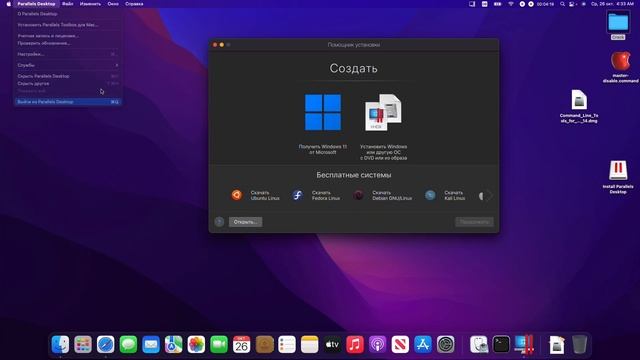
Task: Open the Trash in the Dock
Action: [x=579, y=344]
